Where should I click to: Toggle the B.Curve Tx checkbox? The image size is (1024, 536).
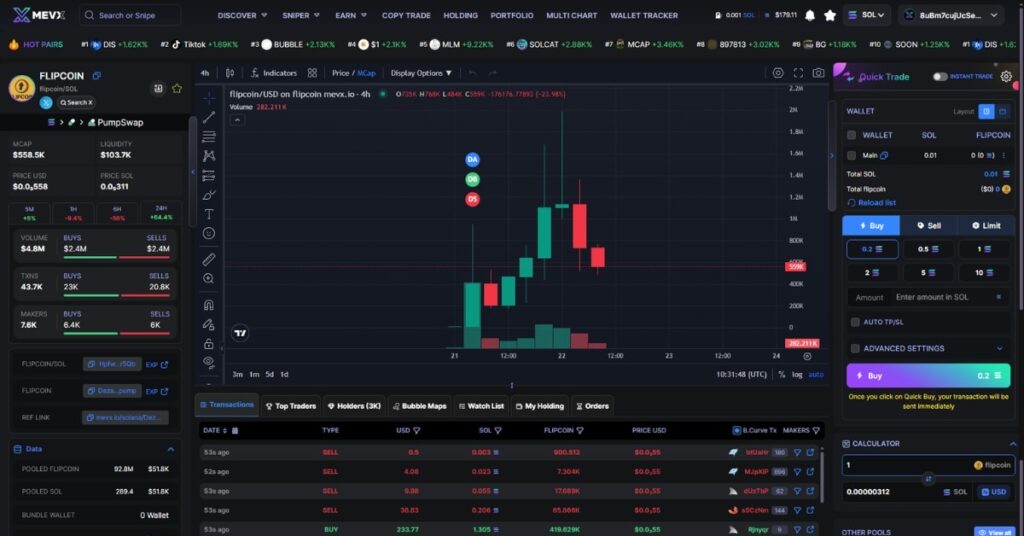pyautogui.click(x=737, y=430)
